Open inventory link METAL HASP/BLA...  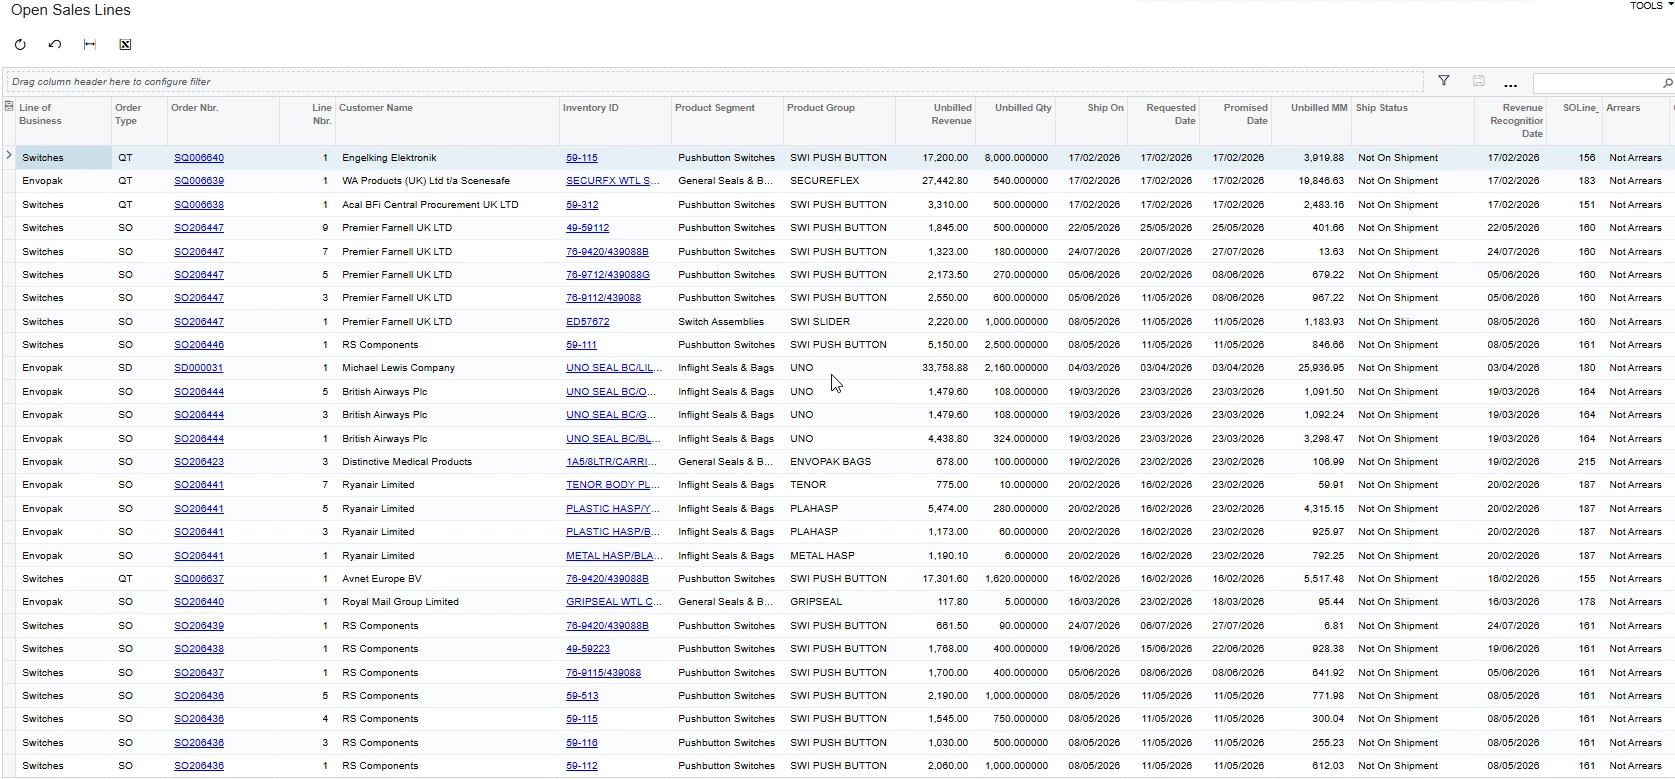coord(614,556)
